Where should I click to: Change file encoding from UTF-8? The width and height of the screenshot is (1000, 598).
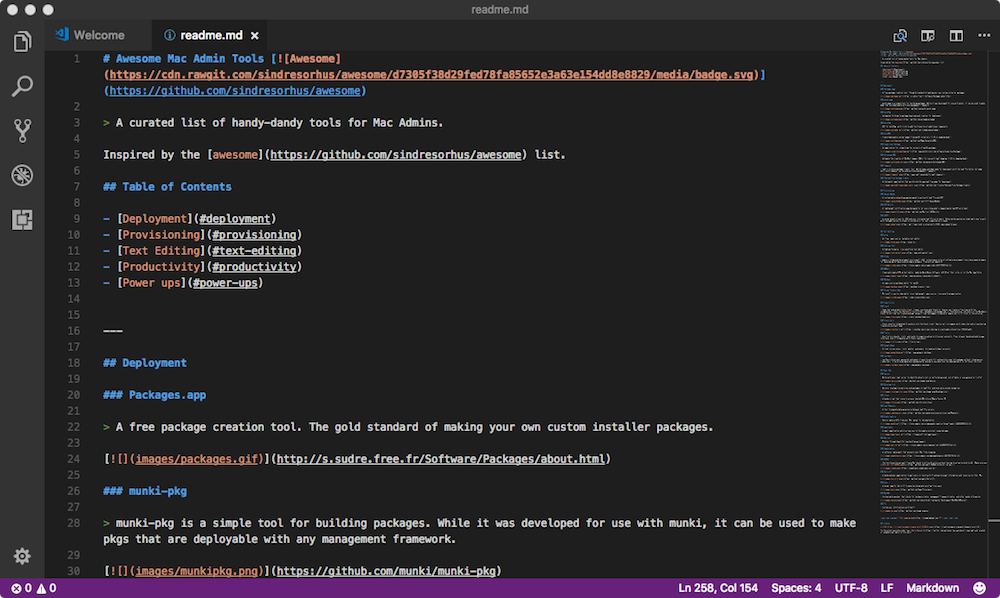850,588
